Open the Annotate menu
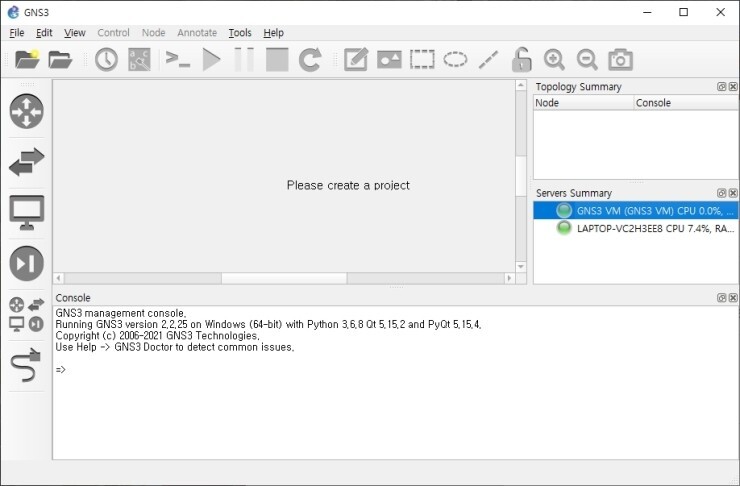The image size is (740, 486). click(197, 33)
